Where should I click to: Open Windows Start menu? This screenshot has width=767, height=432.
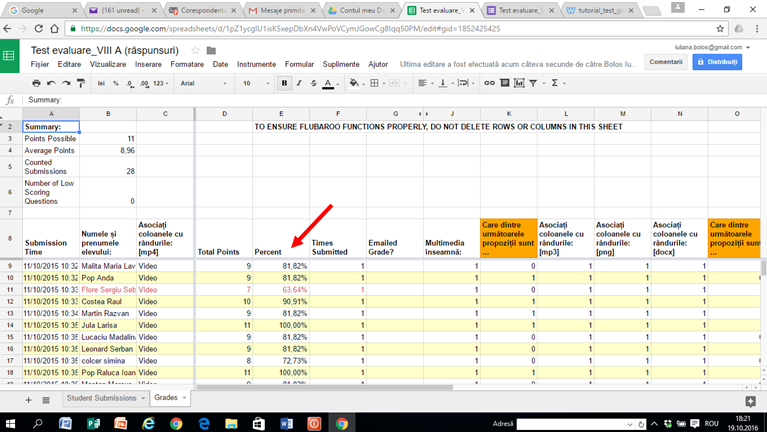click(10, 423)
